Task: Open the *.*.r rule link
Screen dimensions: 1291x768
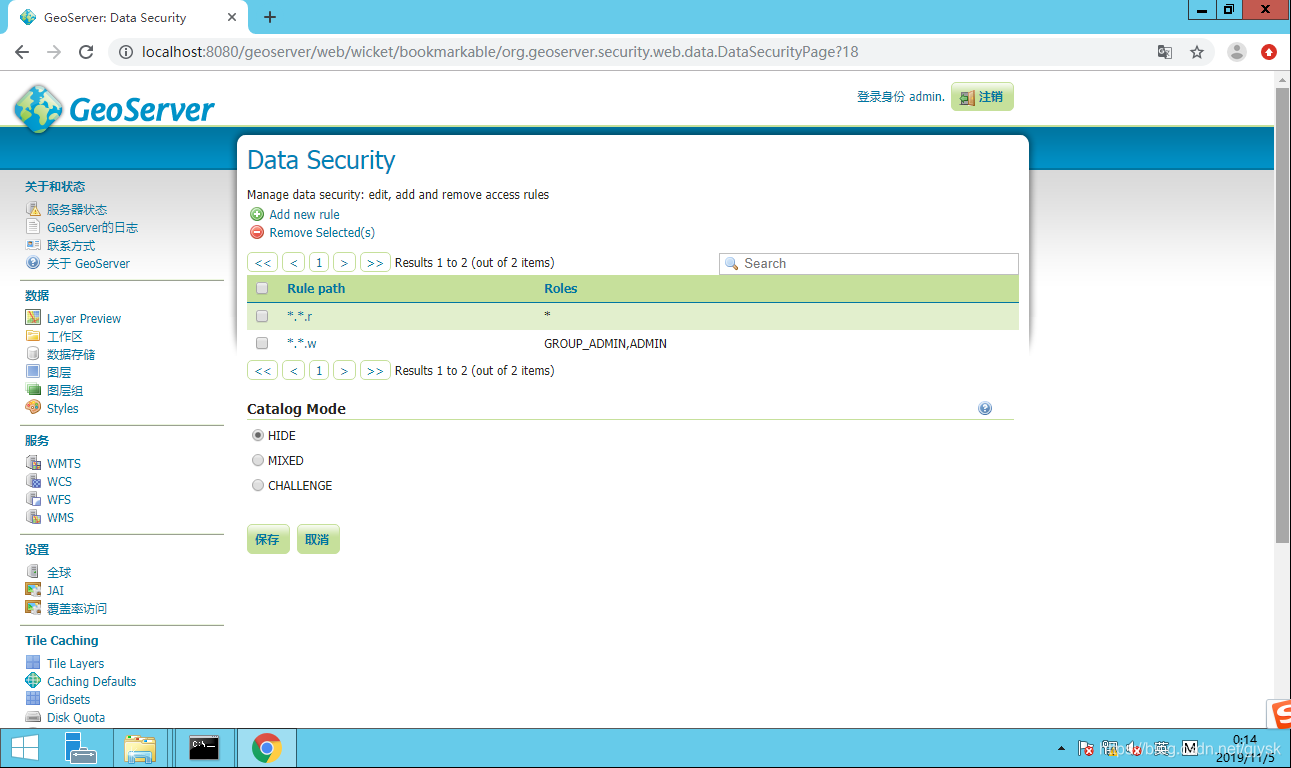Action: pyautogui.click(x=300, y=316)
